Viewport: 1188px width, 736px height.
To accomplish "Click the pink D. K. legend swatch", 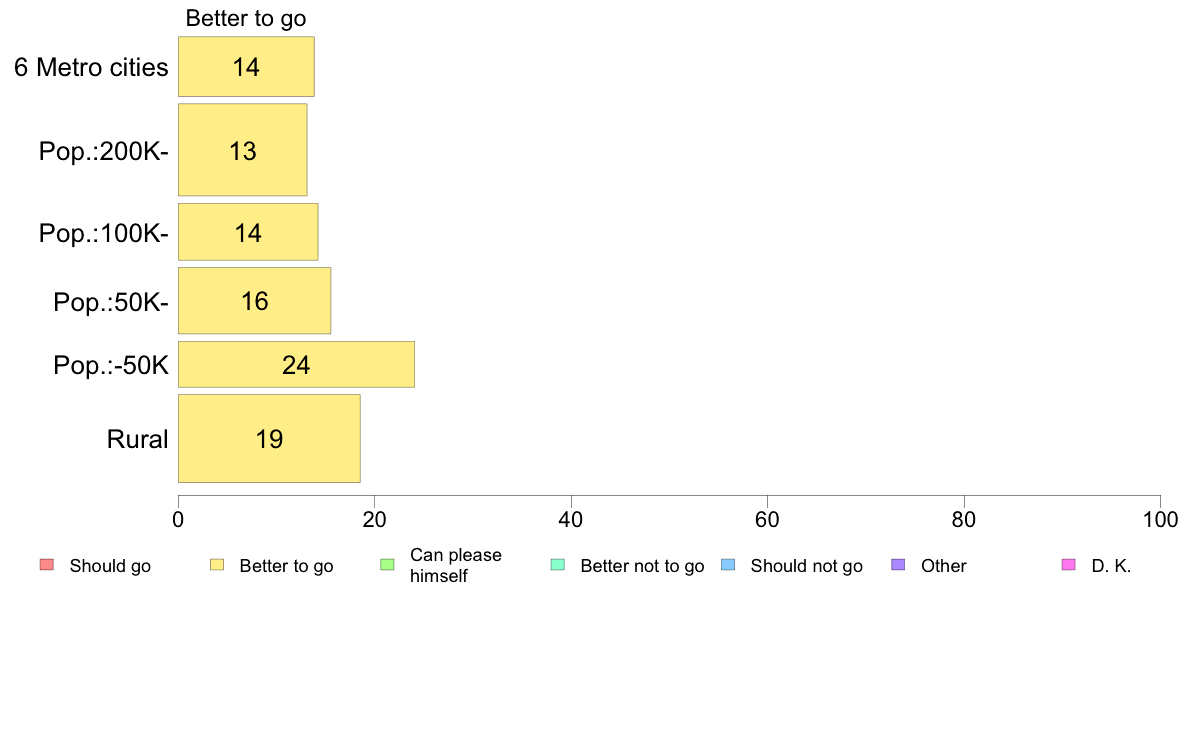I will pyautogui.click(x=1069, y=565).
